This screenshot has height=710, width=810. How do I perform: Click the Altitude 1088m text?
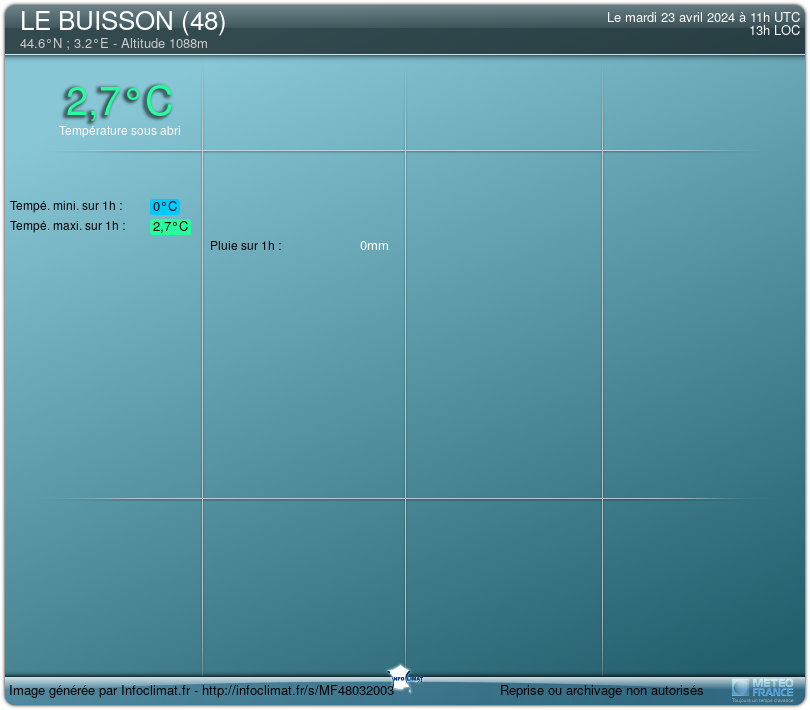click(164, 44)
